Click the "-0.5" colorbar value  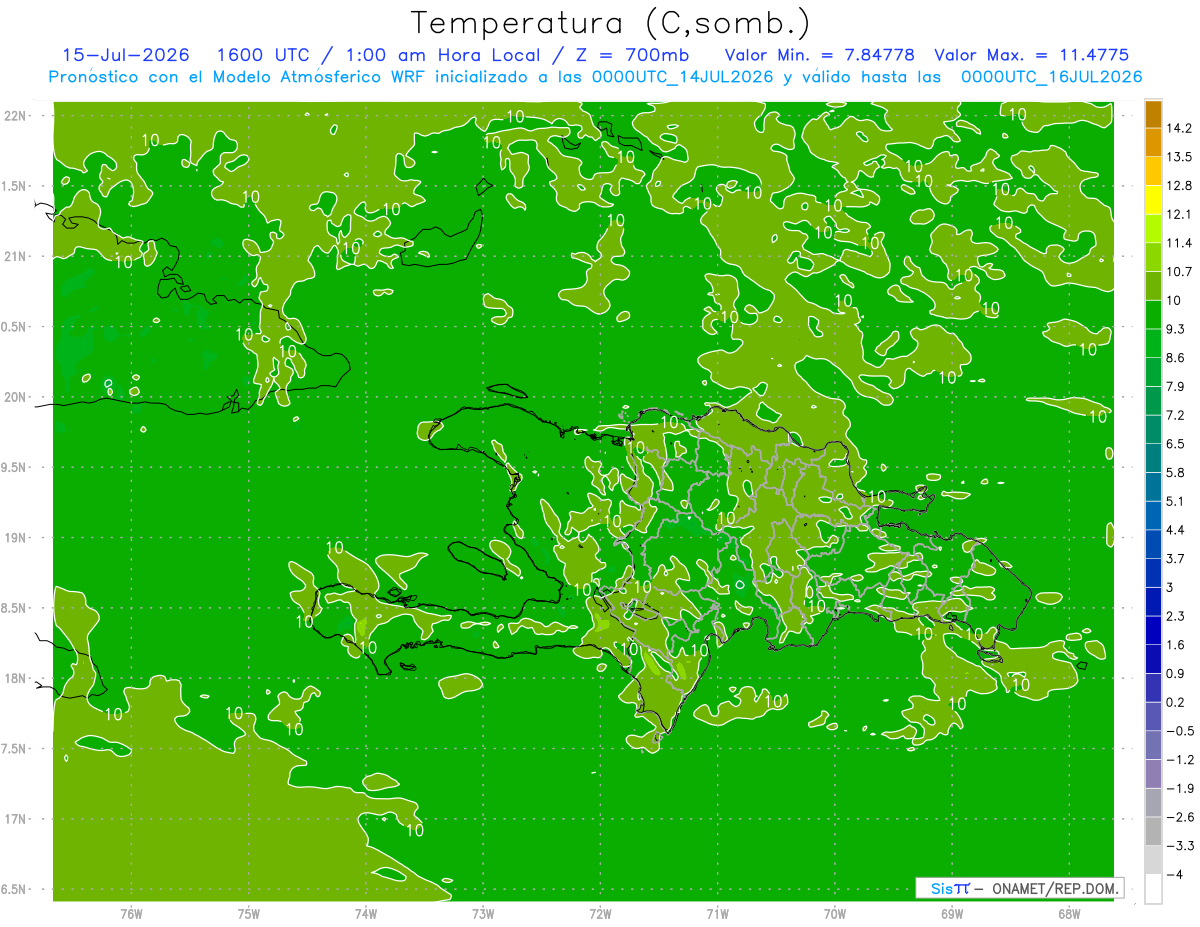[1179, 730]
